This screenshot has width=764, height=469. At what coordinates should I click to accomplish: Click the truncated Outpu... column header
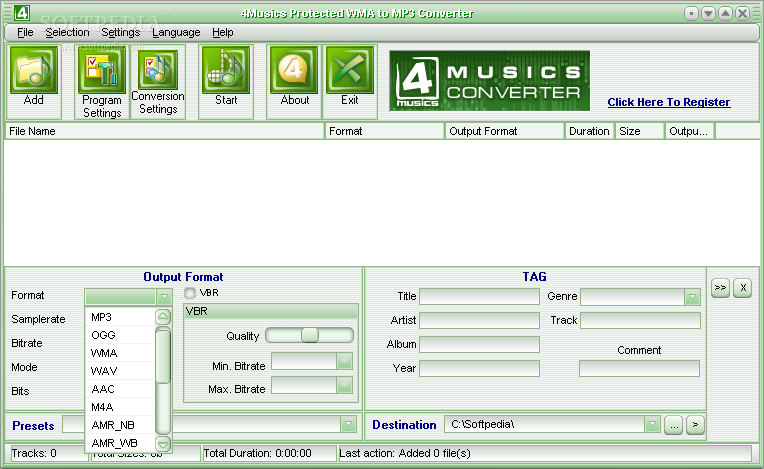(689, 131)
